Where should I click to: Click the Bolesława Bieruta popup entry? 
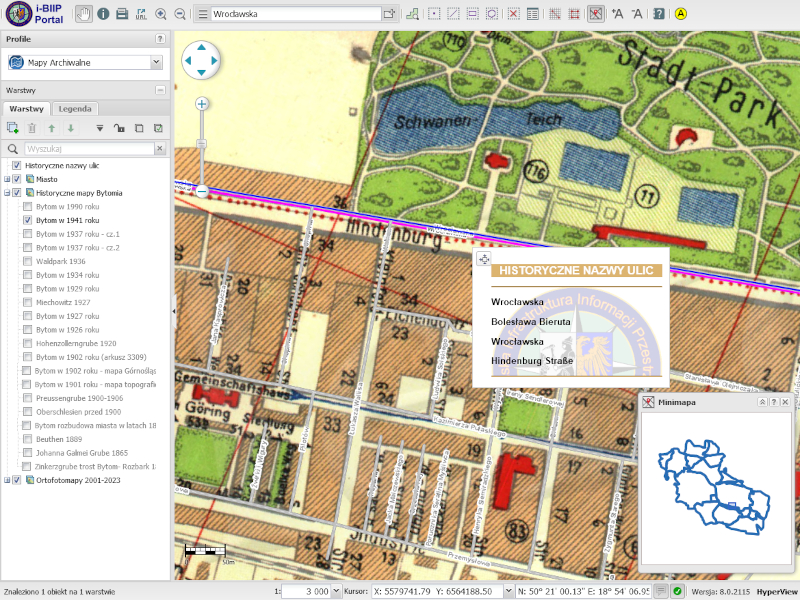click(x=531, y=322)
